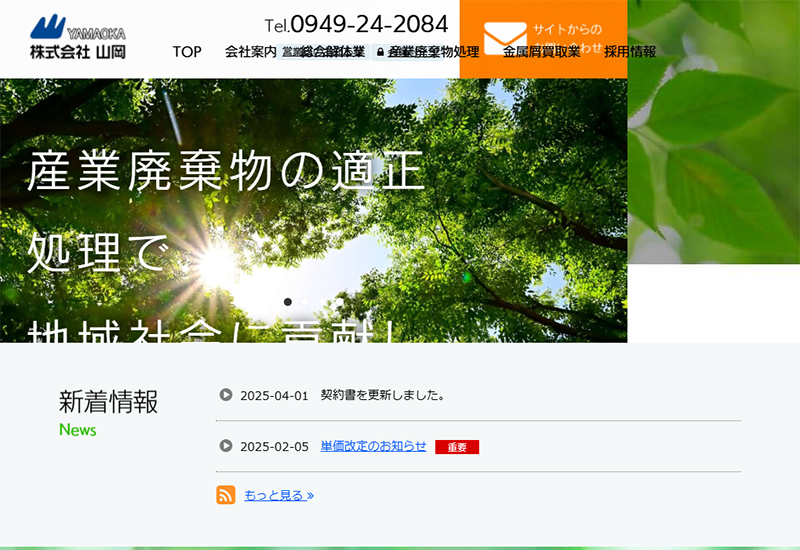800x550 pixels.
Task: Open the 採用情報 menu item
Action: pyautogui.click(x=630, y=52)
